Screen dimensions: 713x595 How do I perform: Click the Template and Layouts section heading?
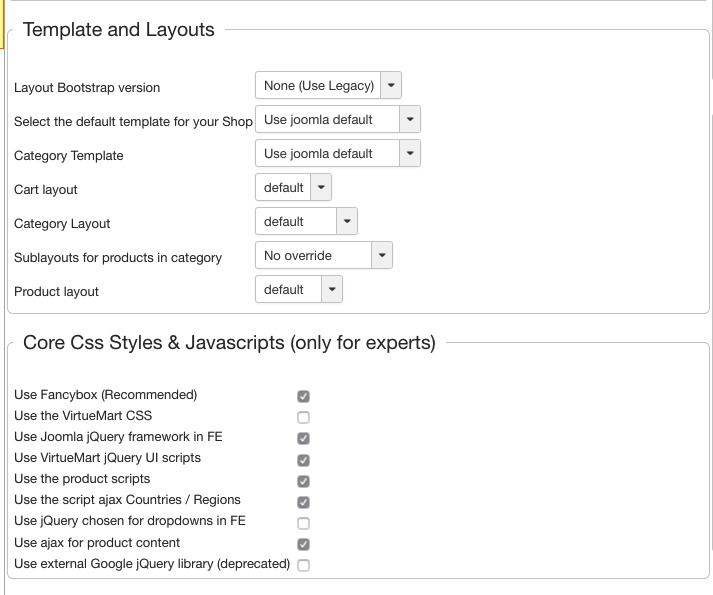point(118,30)
